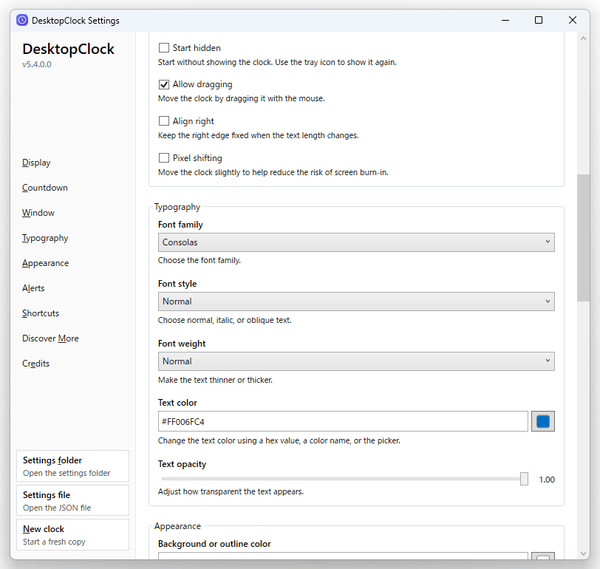Navigate to the Appearance section link
600x569 pixels.
(x=46, y=263)
